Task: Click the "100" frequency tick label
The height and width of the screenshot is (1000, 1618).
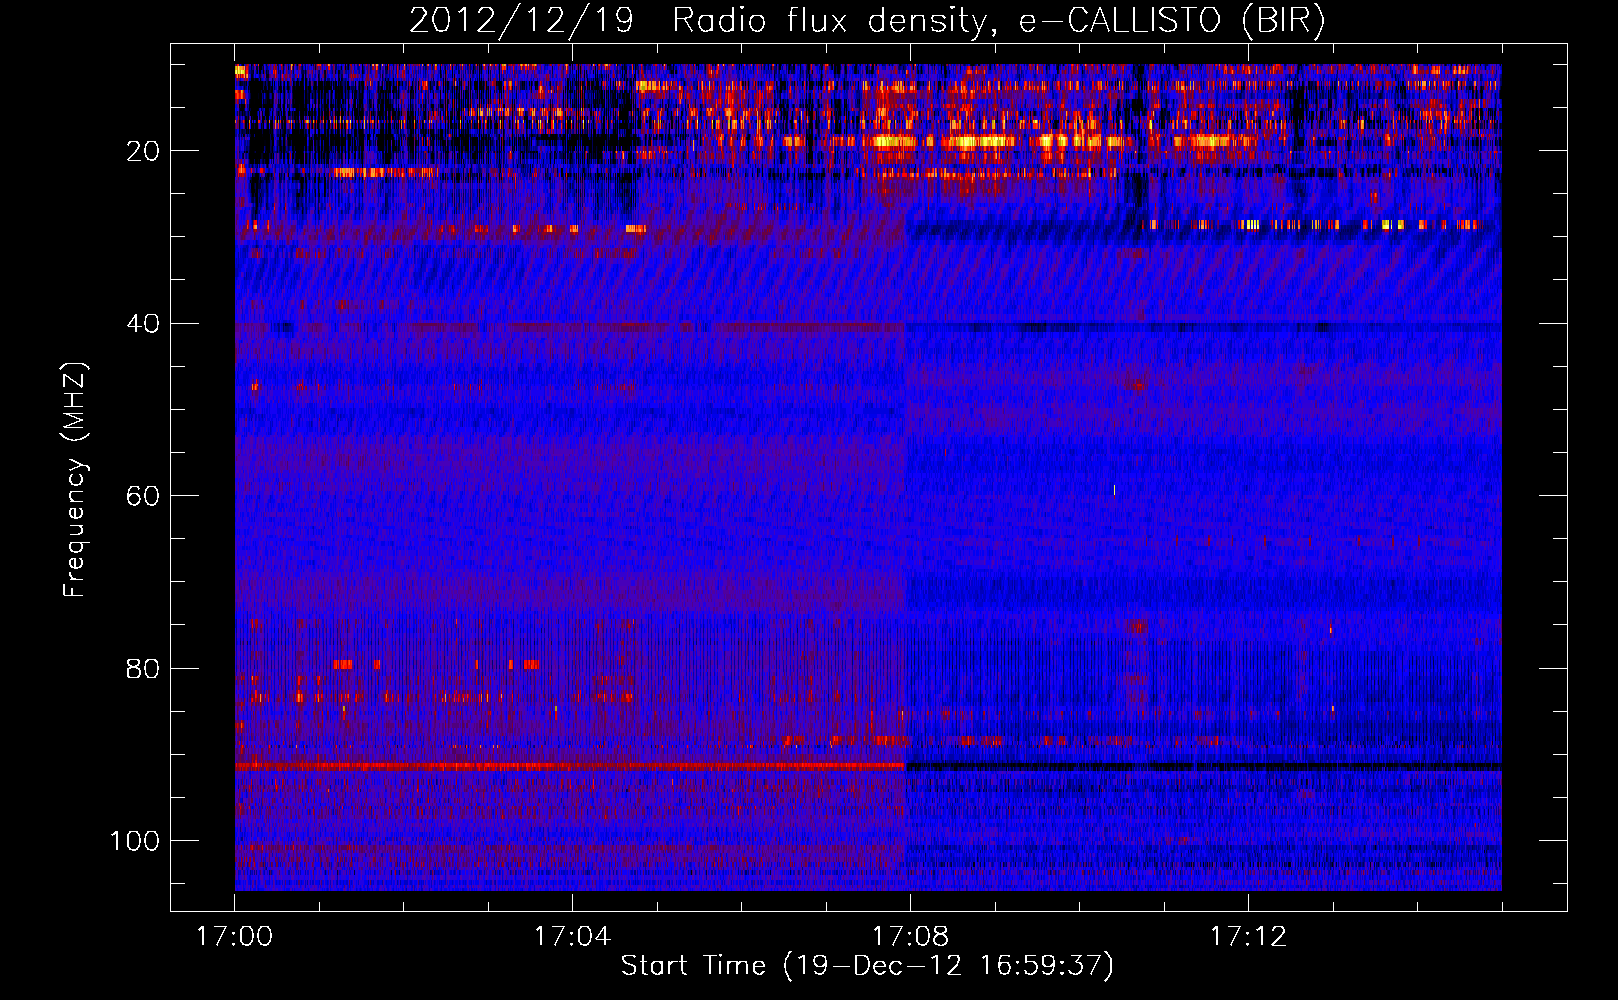Action: [x=135, y=841]
